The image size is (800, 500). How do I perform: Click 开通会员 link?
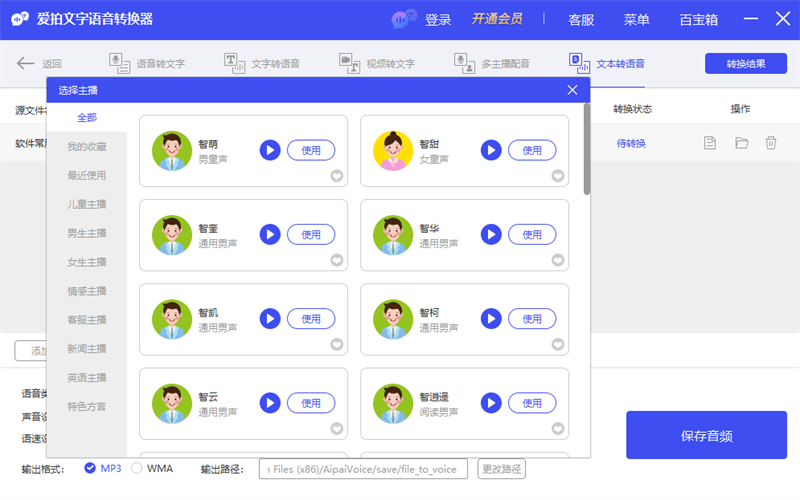click(x=497, y=19)
